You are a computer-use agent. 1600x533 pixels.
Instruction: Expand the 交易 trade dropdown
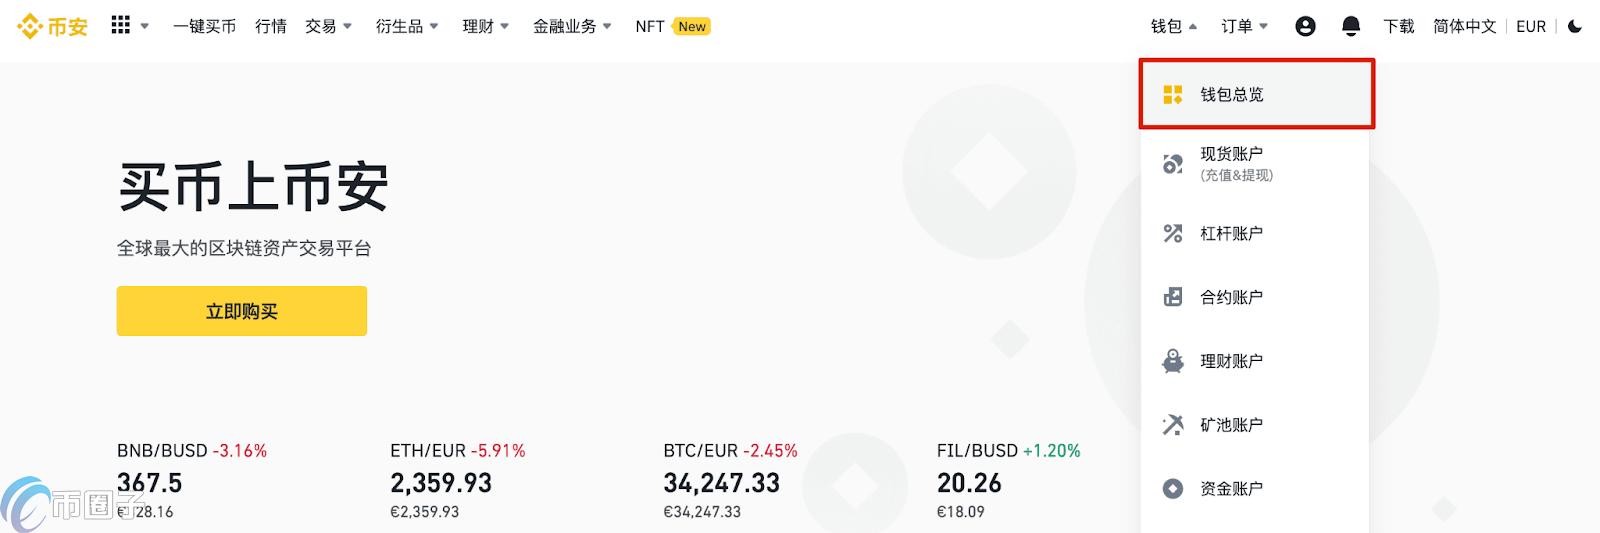329,26
